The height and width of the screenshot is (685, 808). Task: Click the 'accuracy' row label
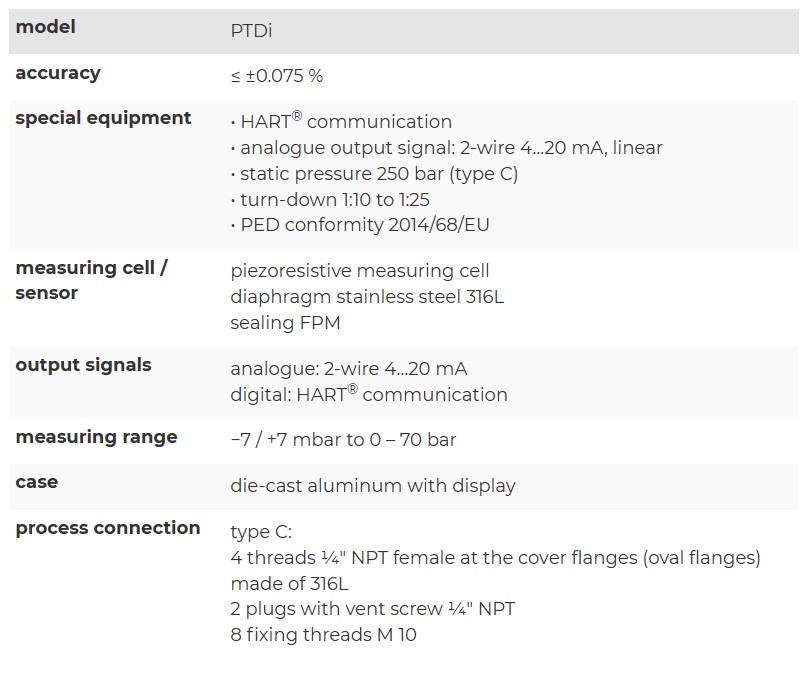pos(58,73)
